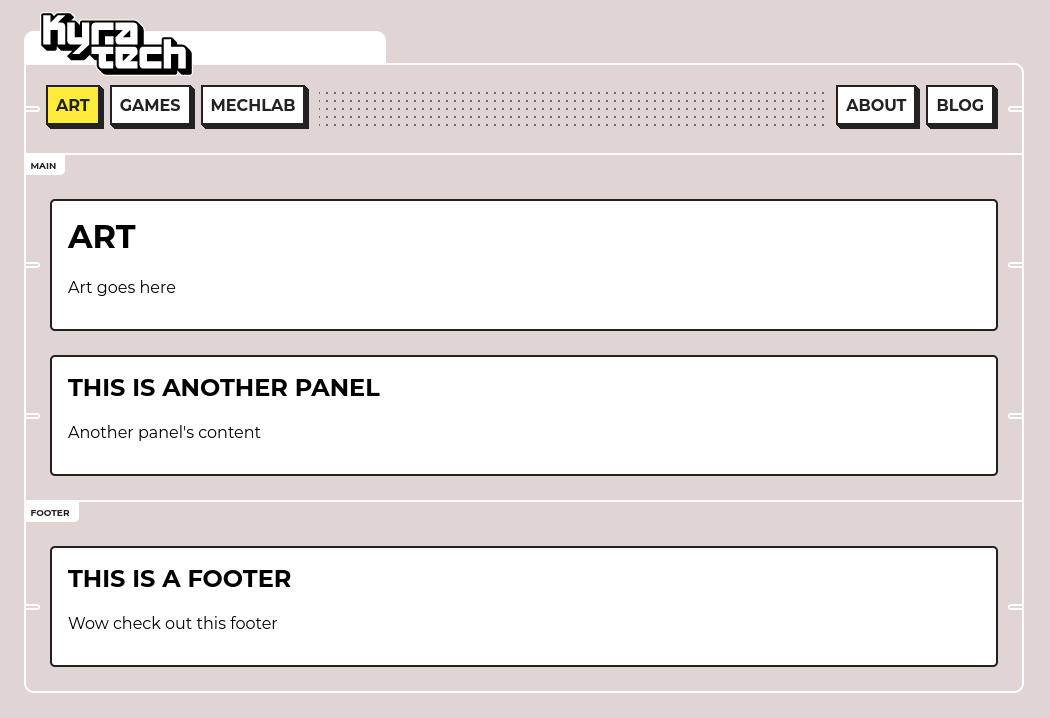1050x718 pixels.
Task: Click left edge notch beside second panel
Action: point(32,416)
